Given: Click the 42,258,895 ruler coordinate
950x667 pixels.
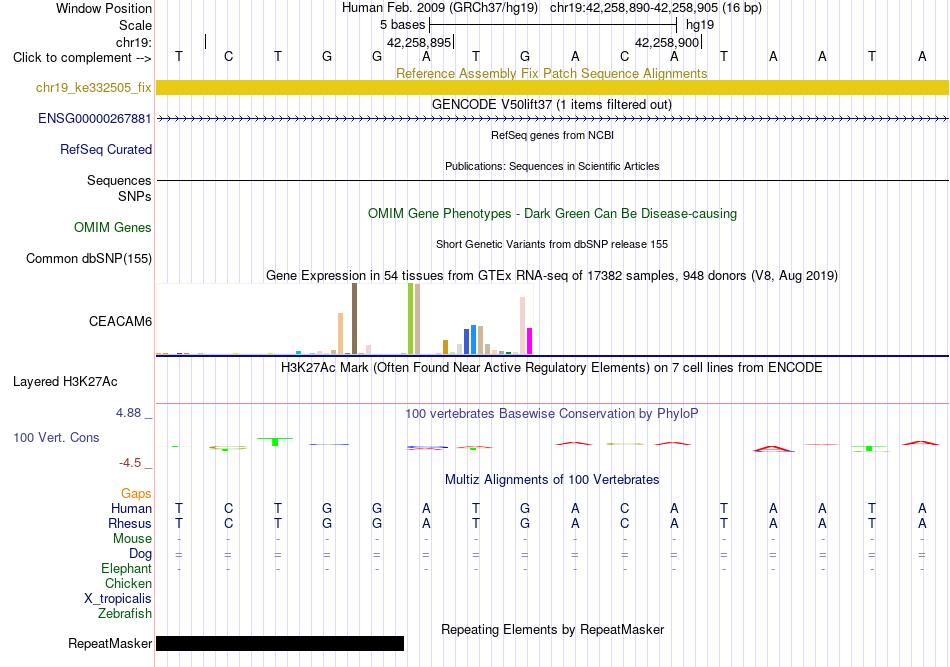Looking at the screenshot, I should [419, 42].
